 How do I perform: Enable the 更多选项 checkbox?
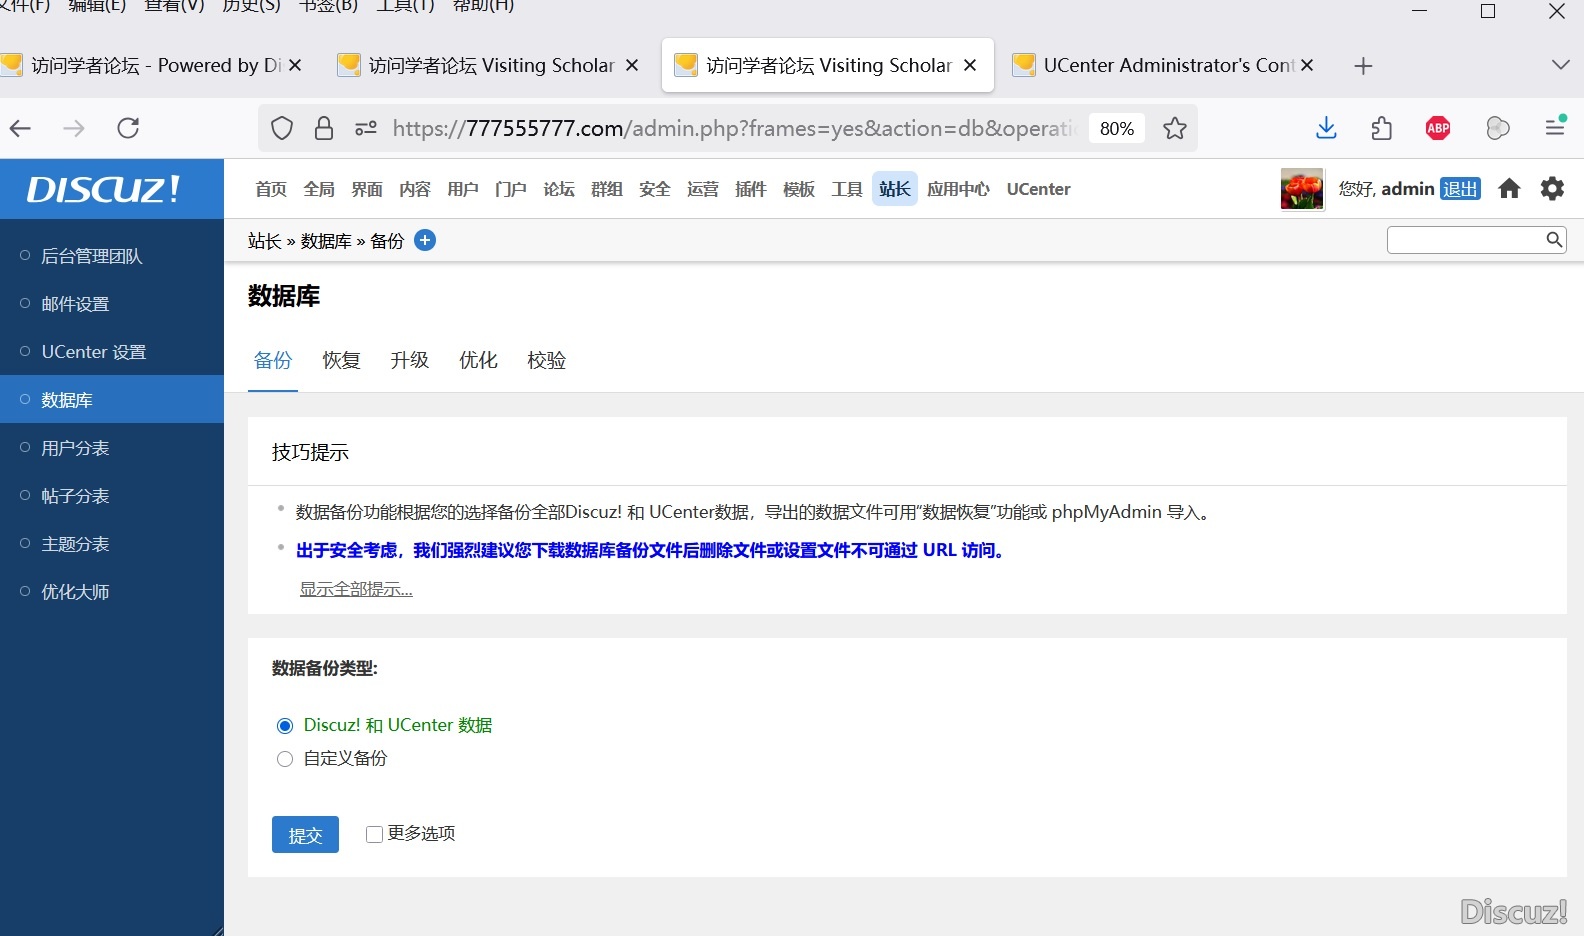coord(374,834)
